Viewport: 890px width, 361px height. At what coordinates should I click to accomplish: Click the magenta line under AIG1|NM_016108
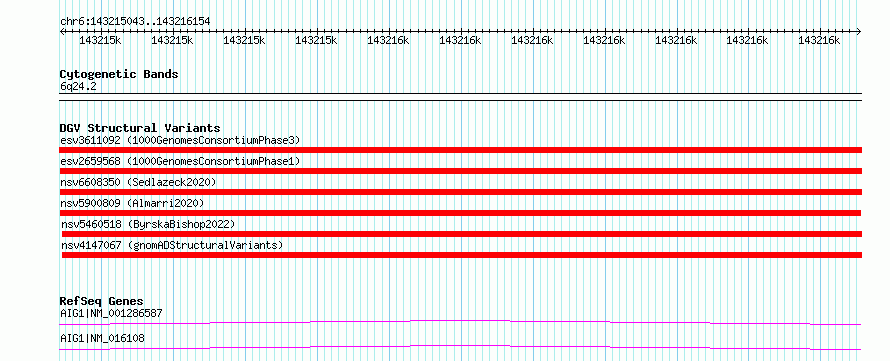(460, 347)
